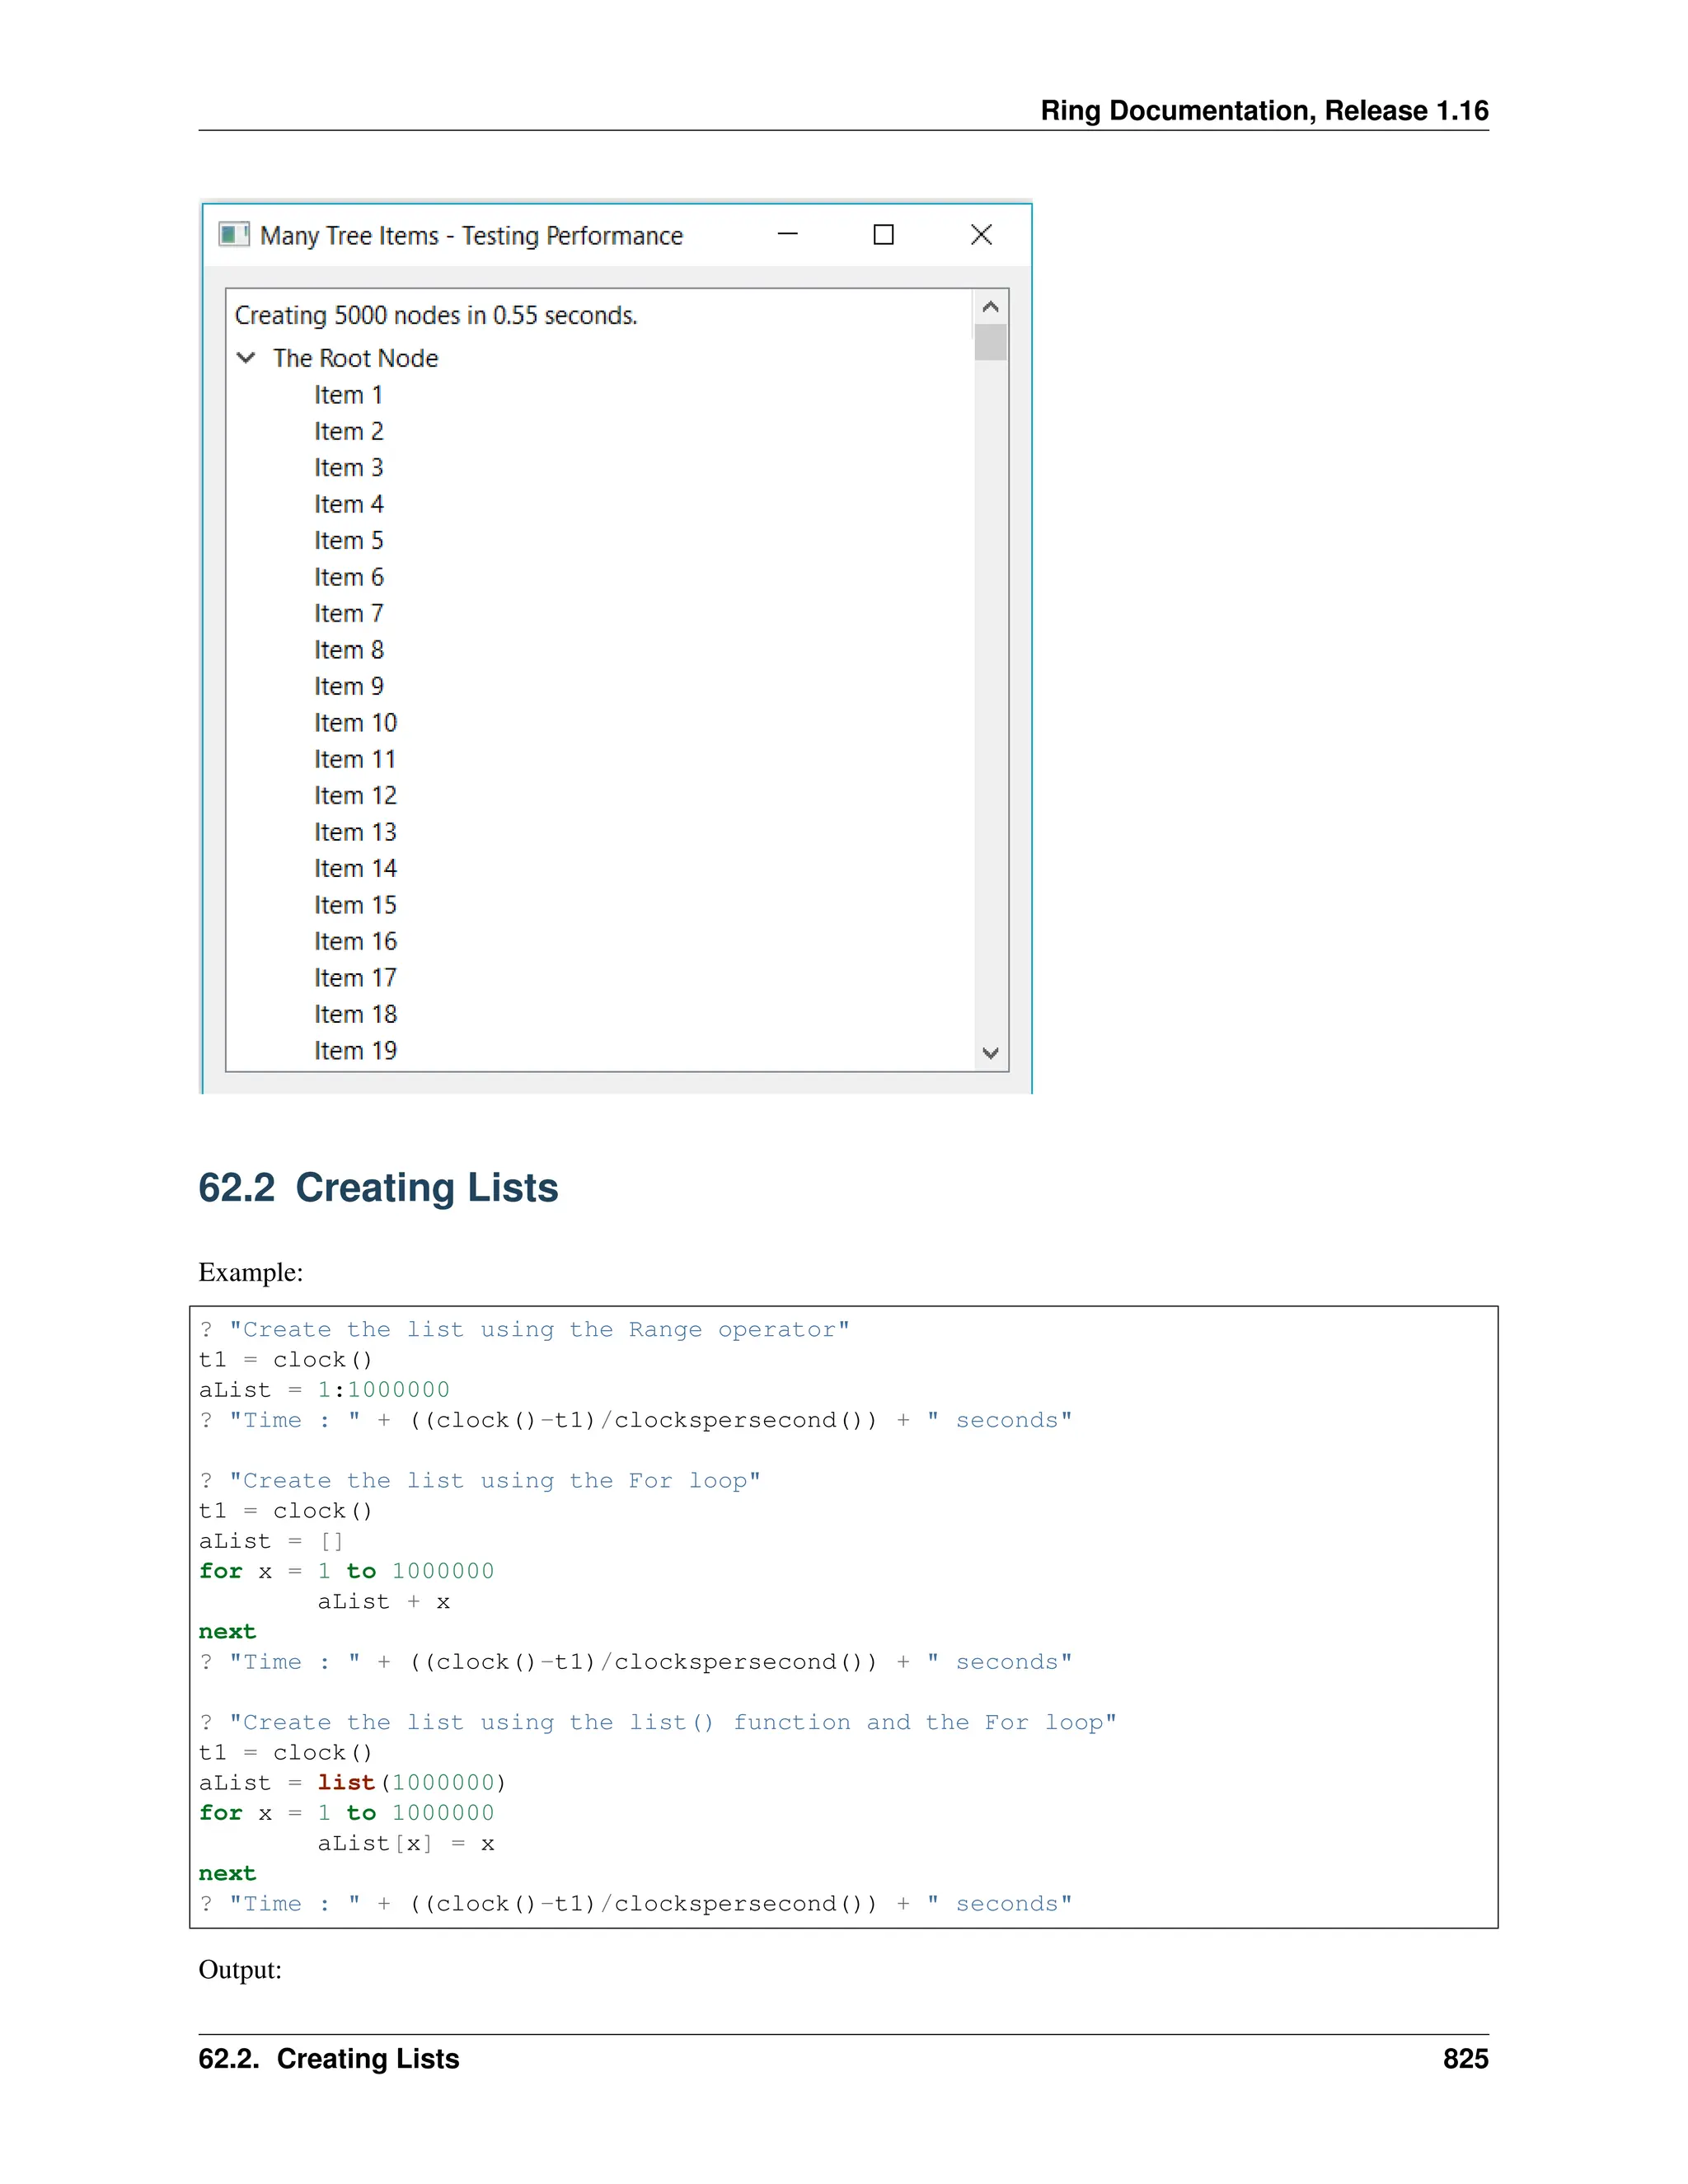Click the 62.2 Creating Lists heading
The image size is (1688, 2184).
click(378, 1188)
